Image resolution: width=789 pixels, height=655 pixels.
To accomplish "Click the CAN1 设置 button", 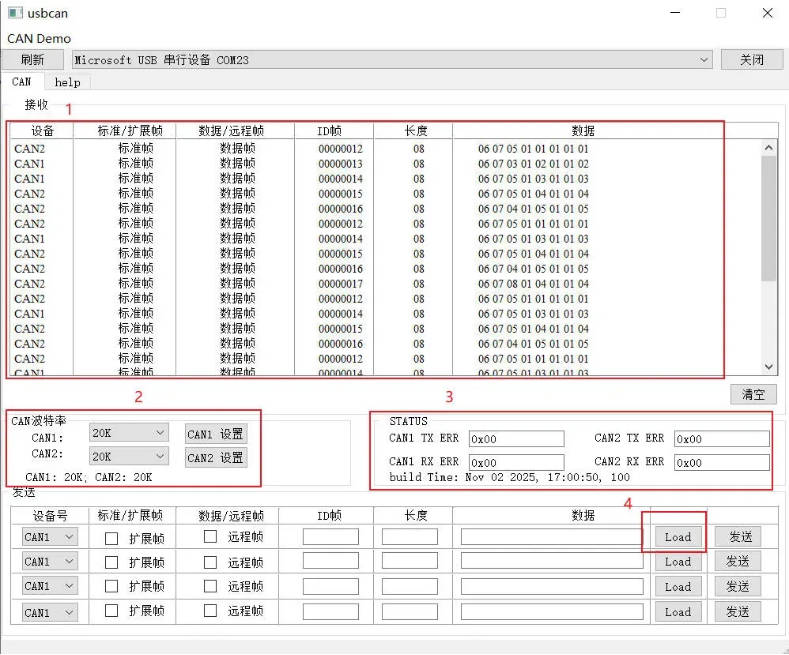I will coord(216,434).
